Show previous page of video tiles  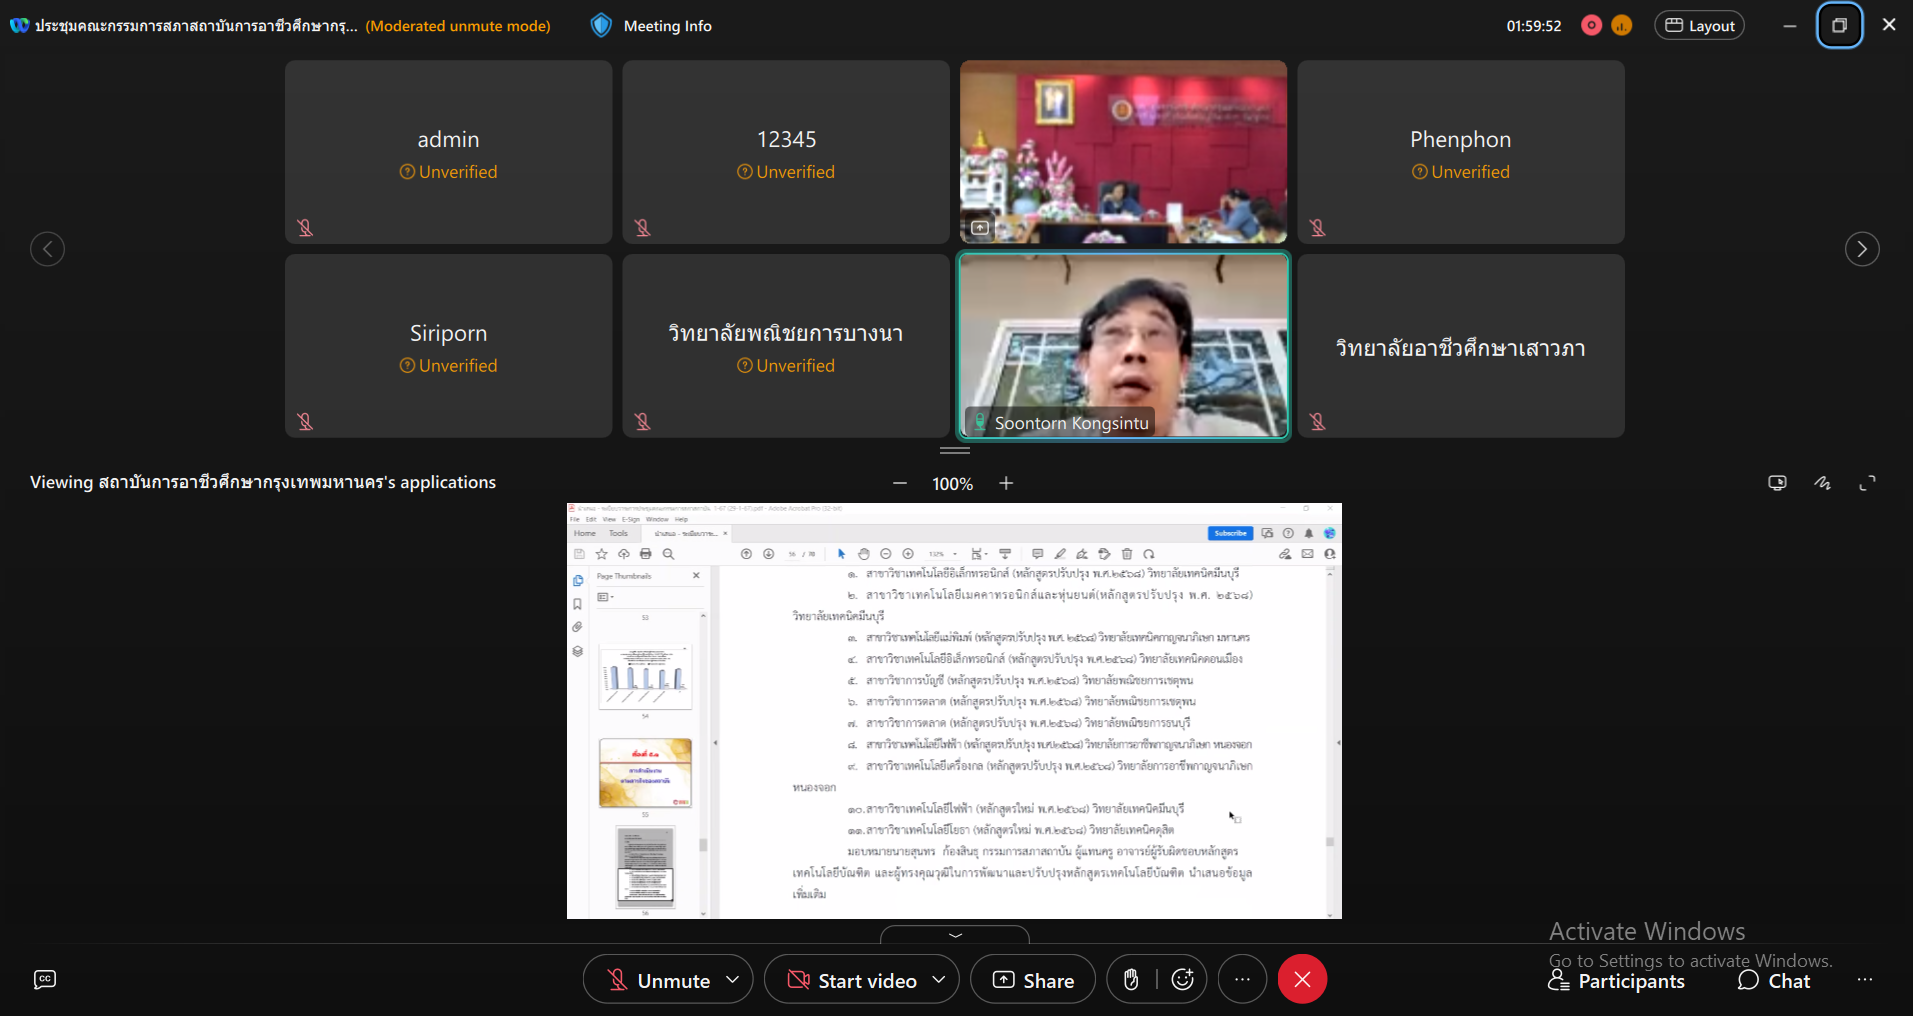pos(47,249)
